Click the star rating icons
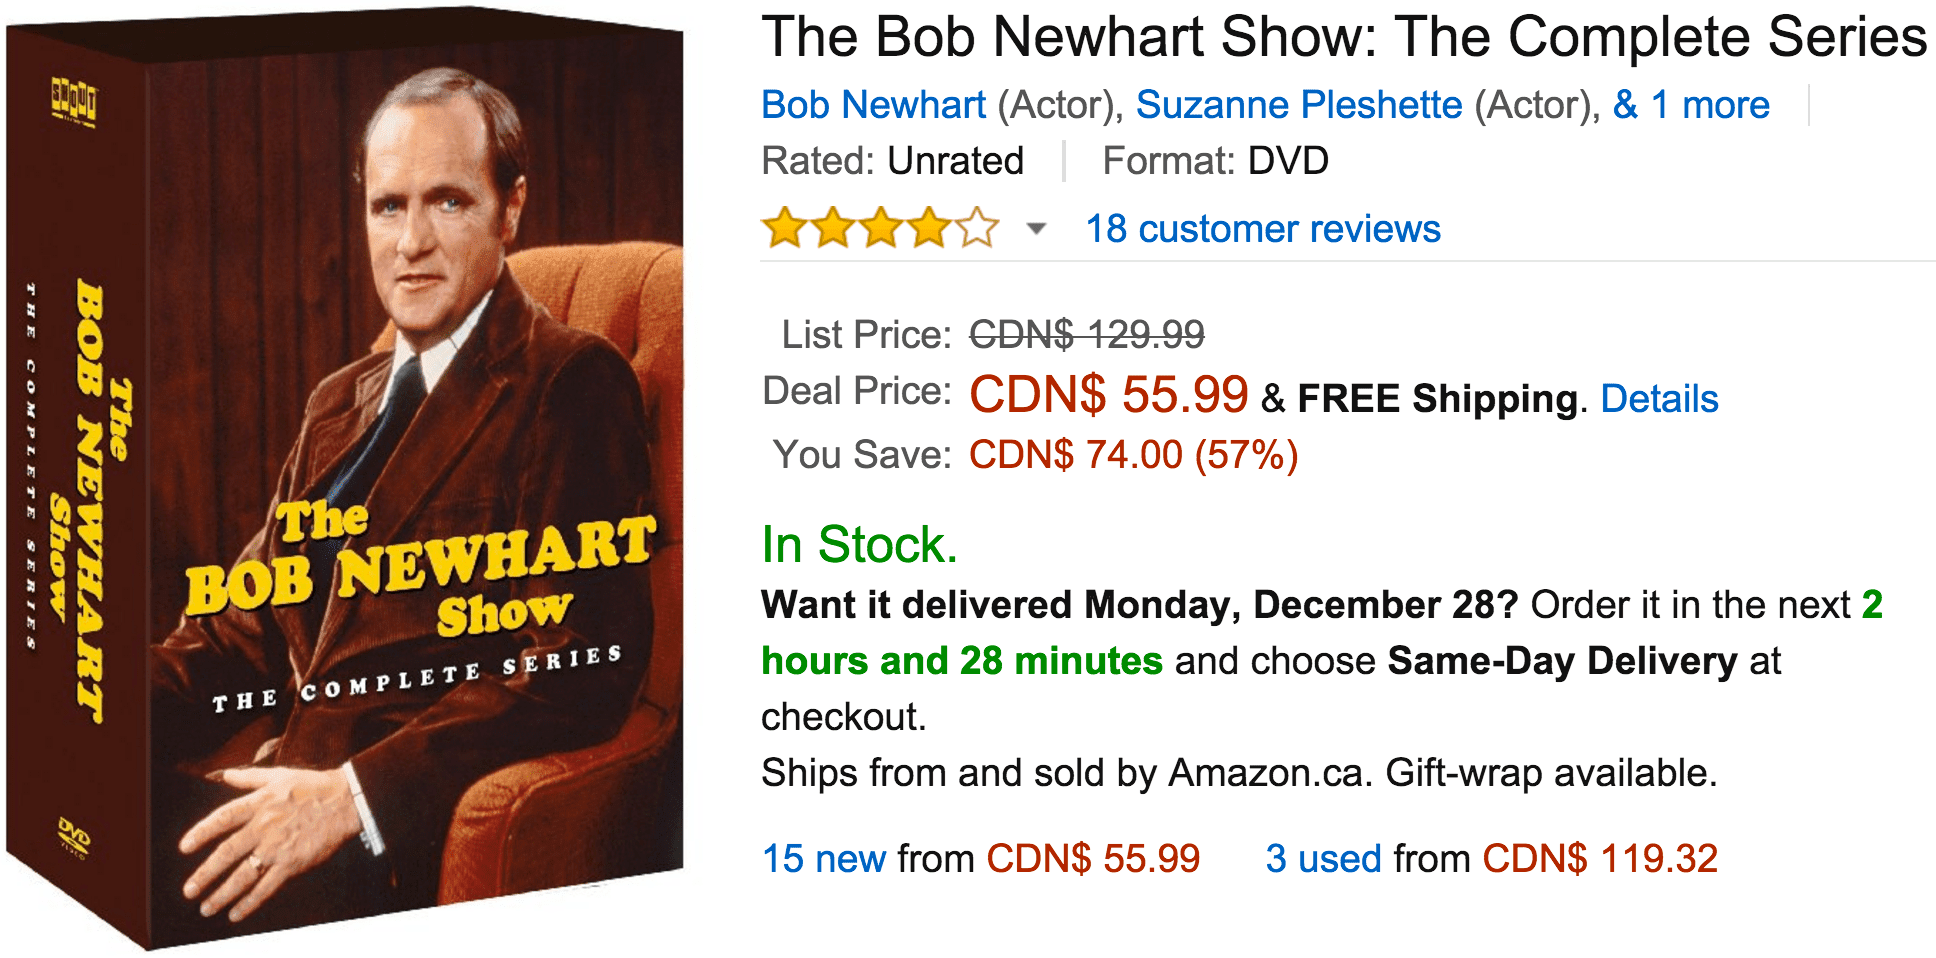Screen dimensions: 1936x958 pos(880,228)
